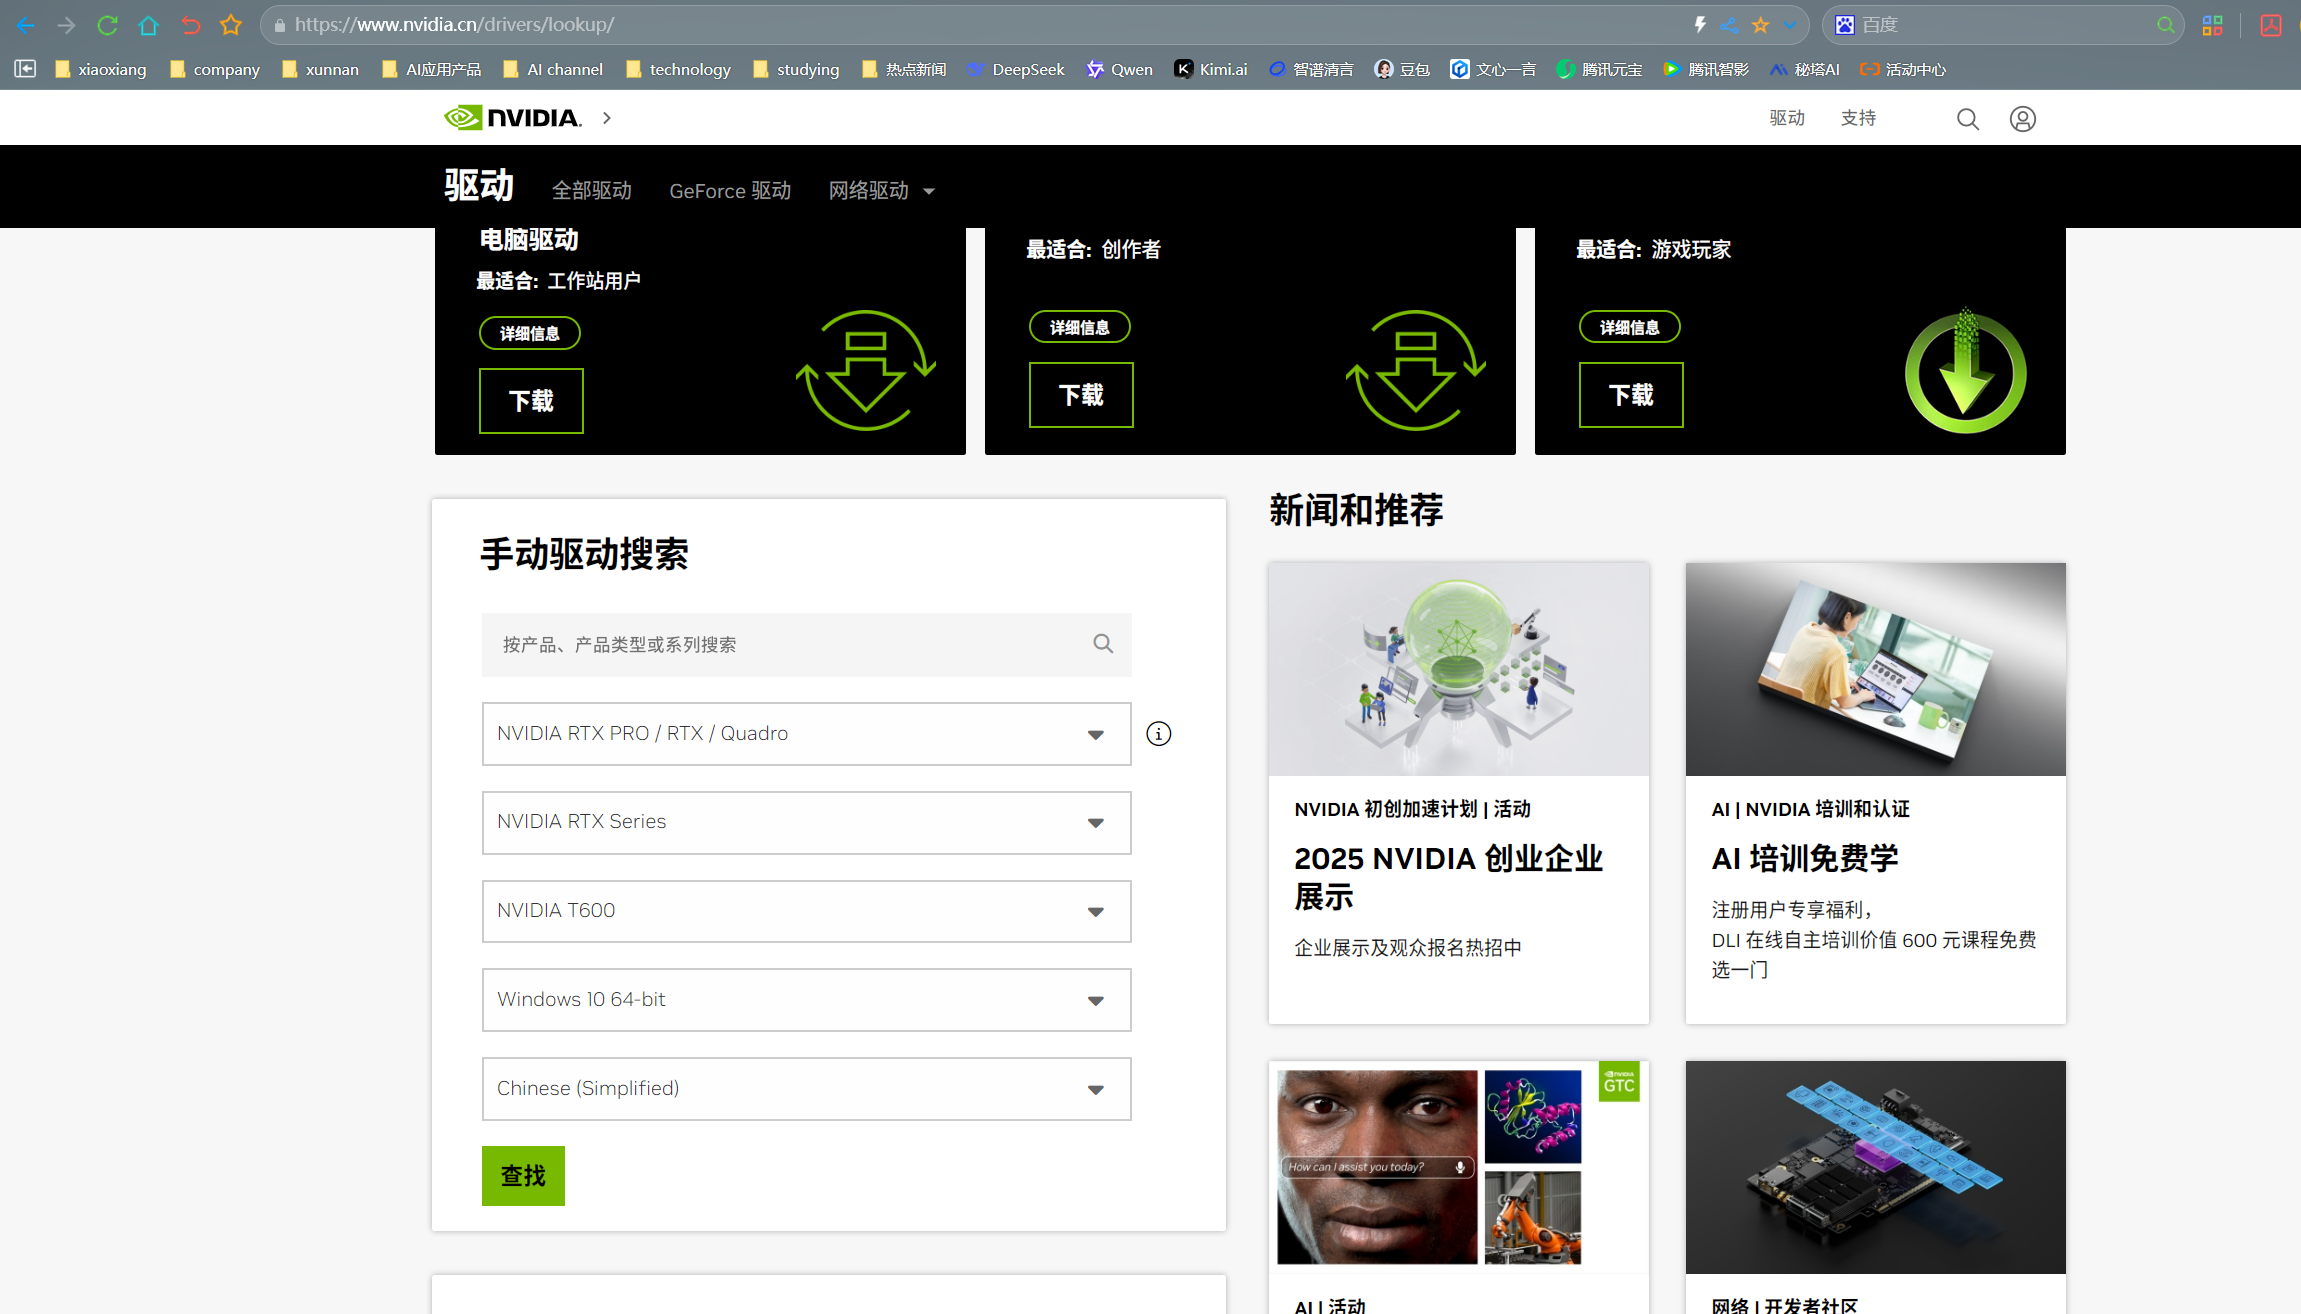Open the NVIDIA T600 product dropdown

[806, 911]
